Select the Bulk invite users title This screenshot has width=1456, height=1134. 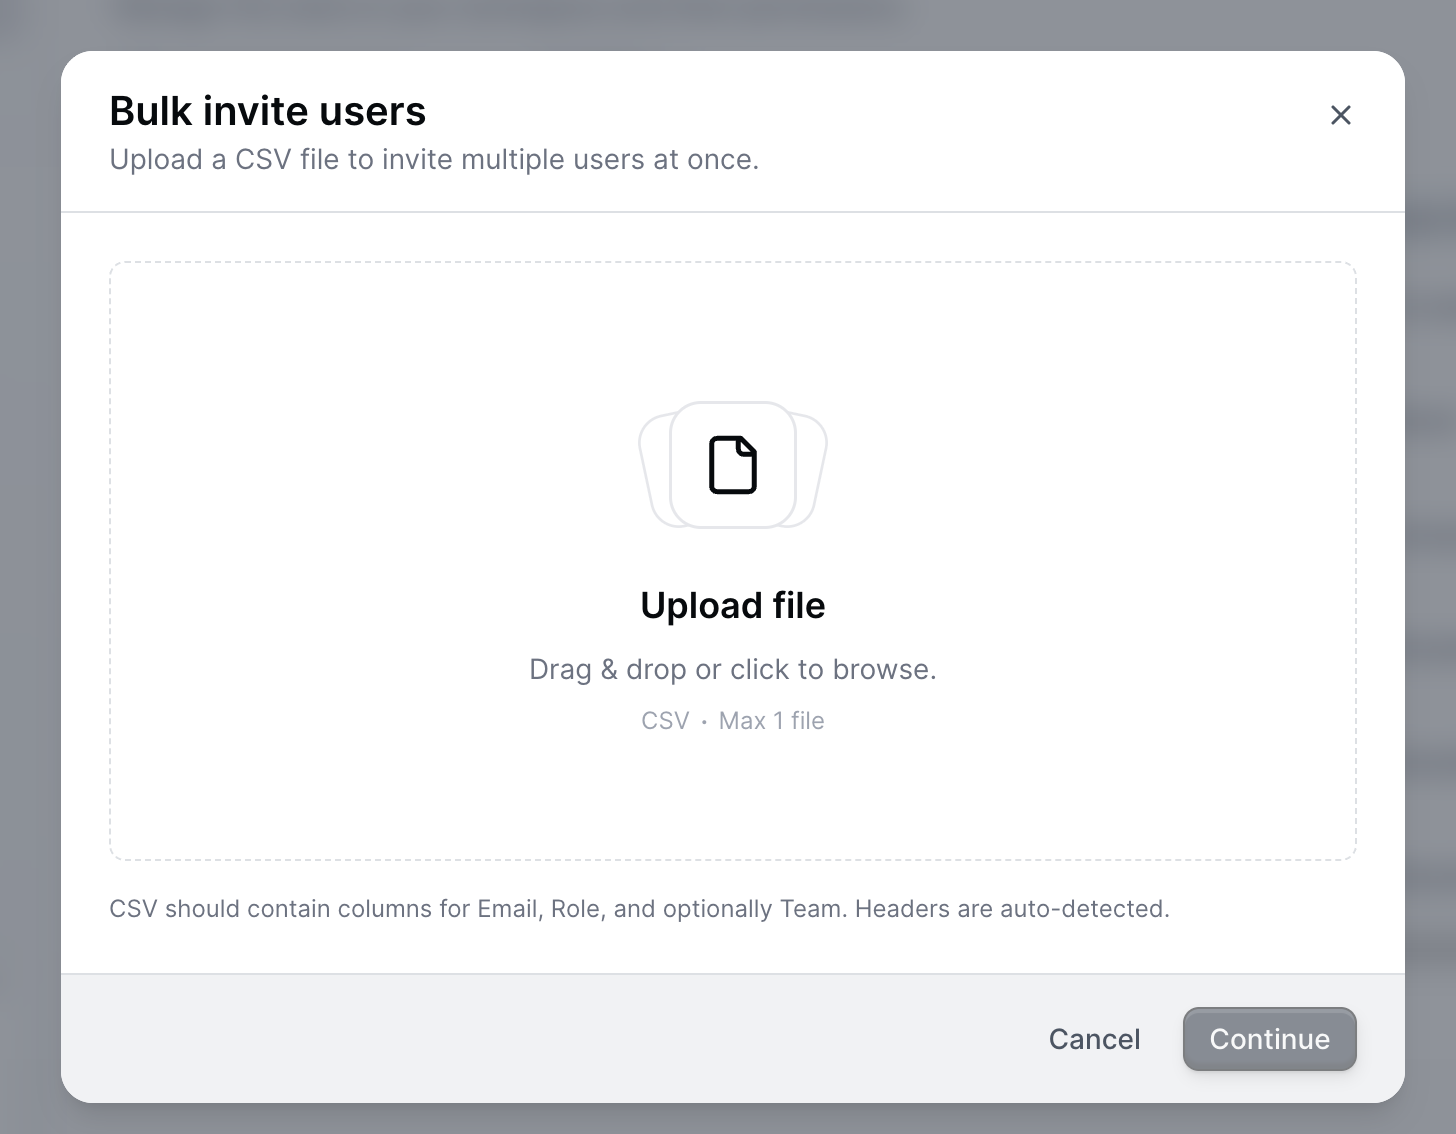tap(267, 111)
